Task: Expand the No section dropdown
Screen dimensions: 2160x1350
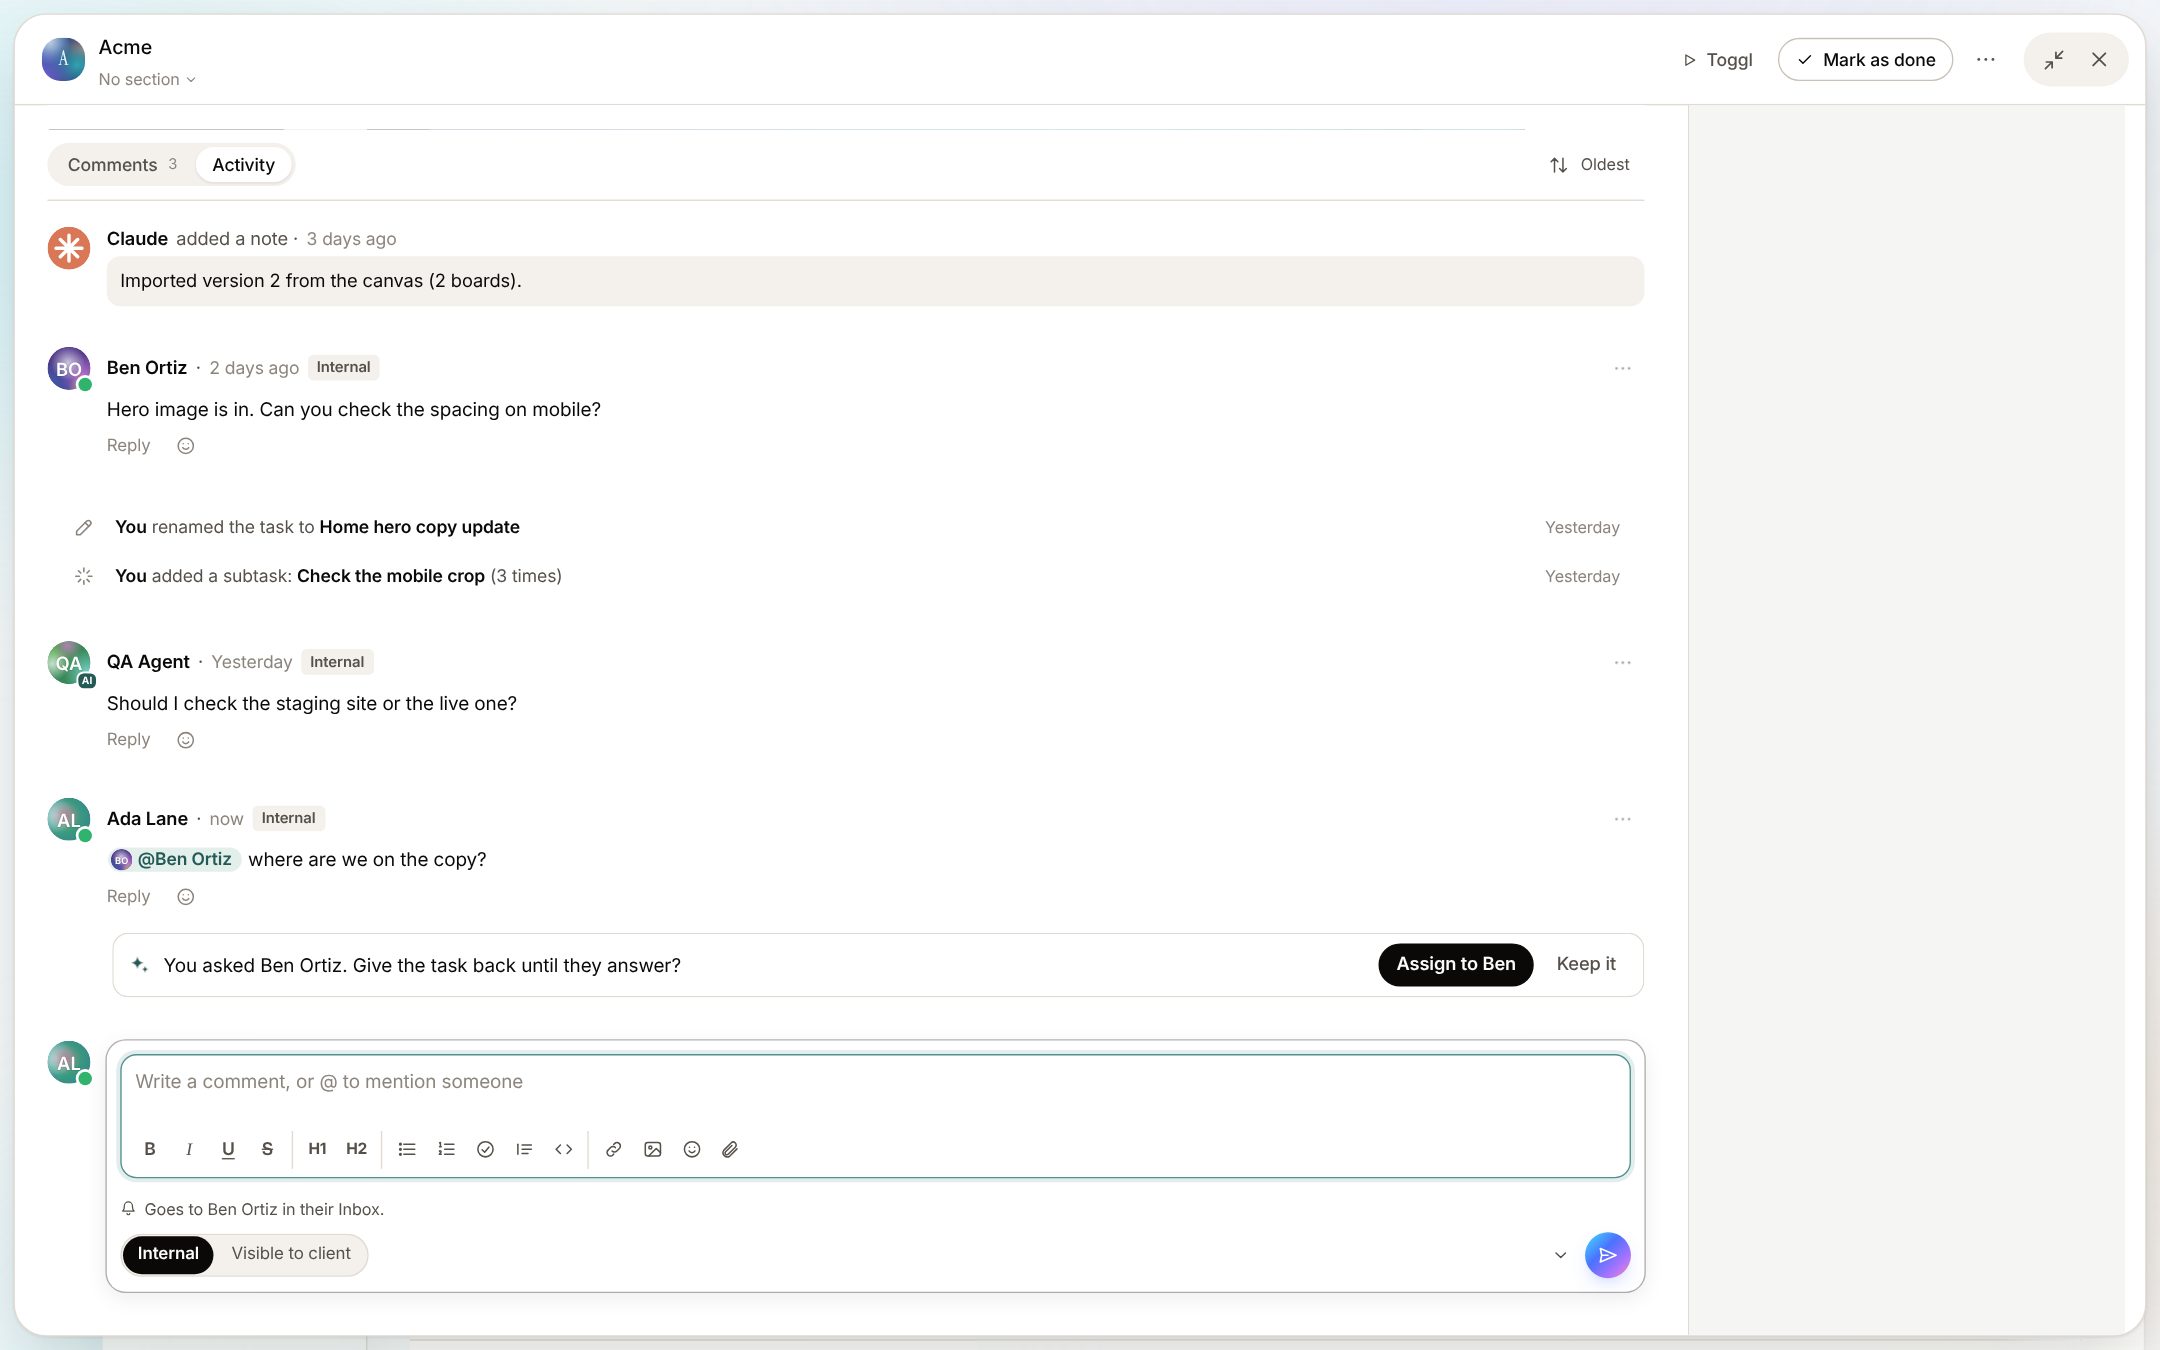Action: click(147, 79)
